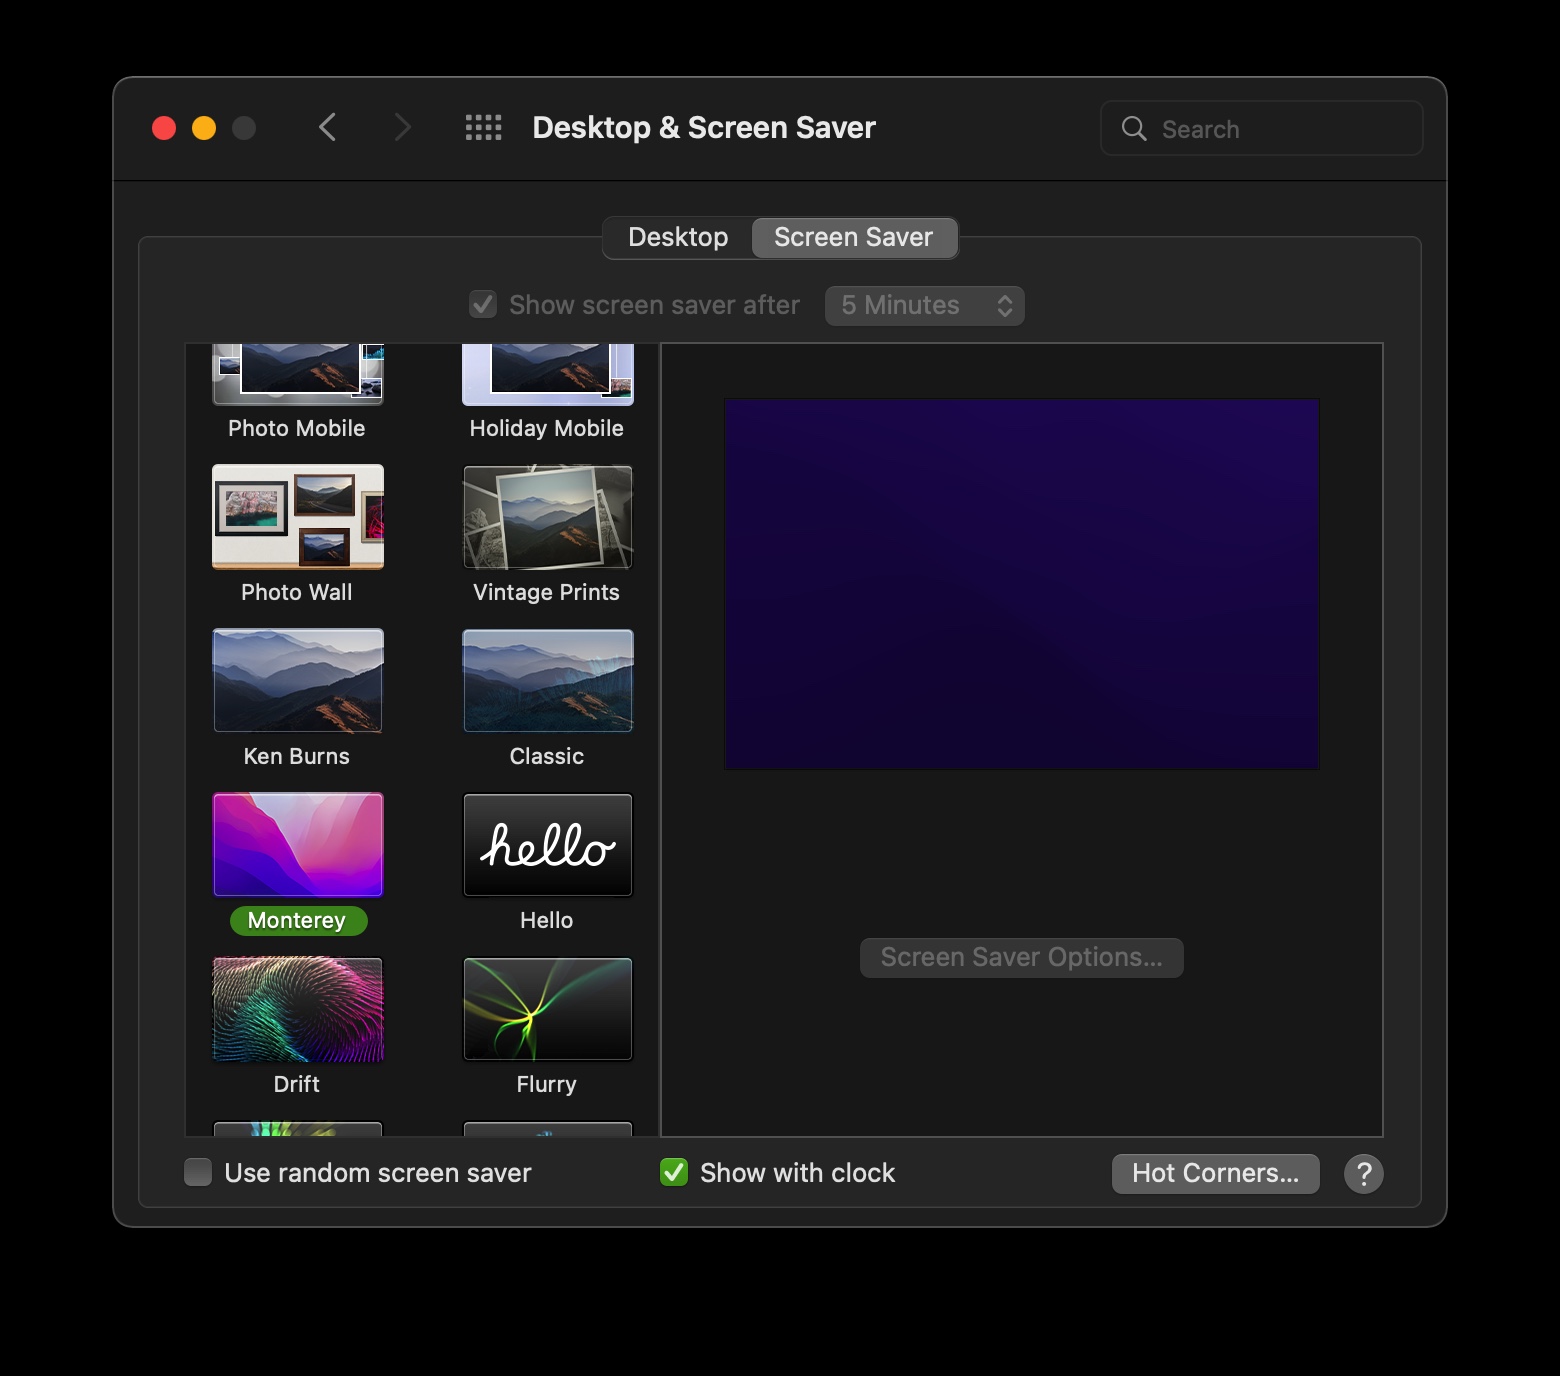This screenshot has width=1560, height=1376.
Task: Click the magnifying glass search icon
Action: coord(1134,128)
